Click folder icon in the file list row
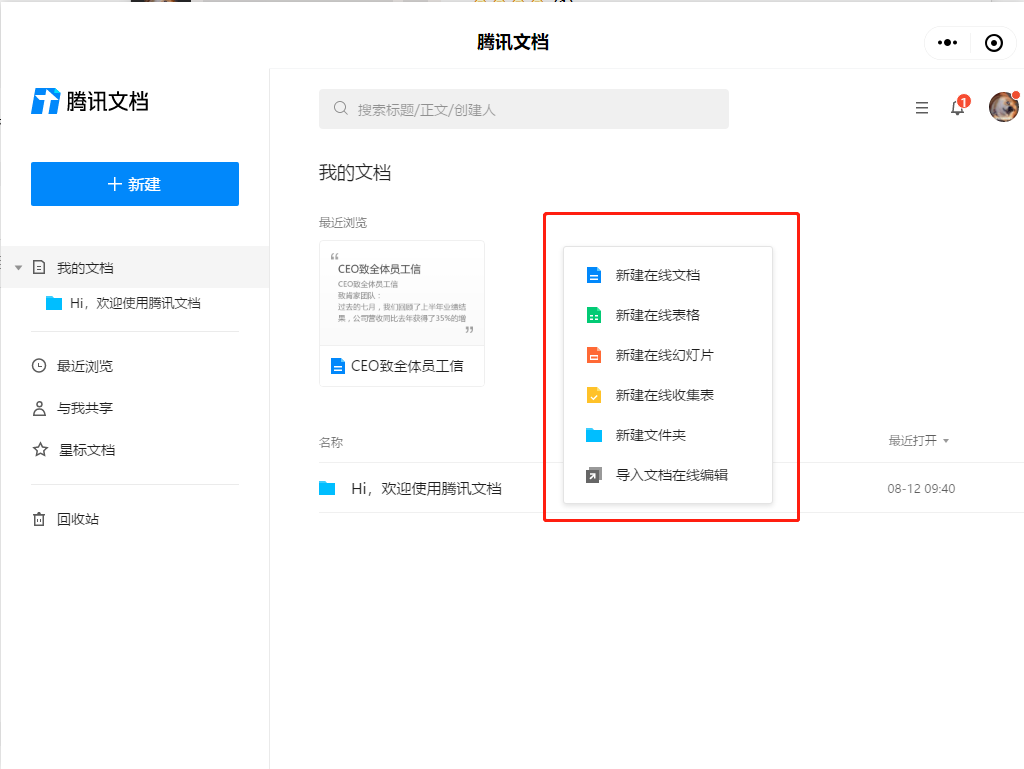Image resolution: width=1024 pixels, height=769 pixels. [327, 488]
